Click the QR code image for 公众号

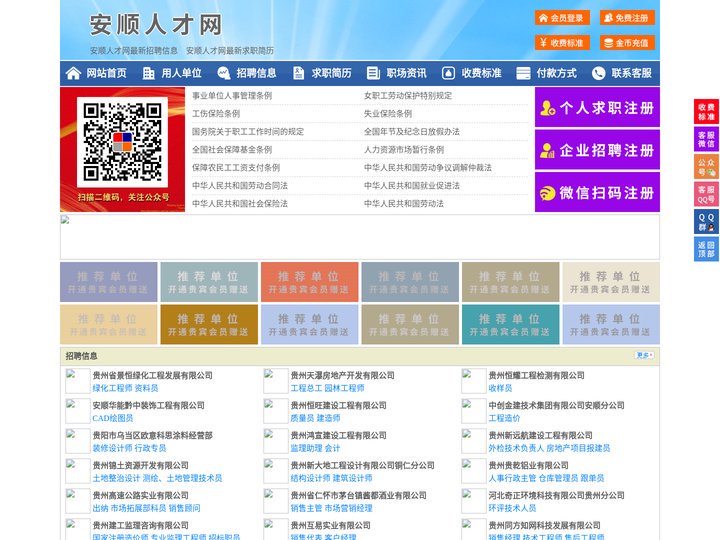point(122,142)
